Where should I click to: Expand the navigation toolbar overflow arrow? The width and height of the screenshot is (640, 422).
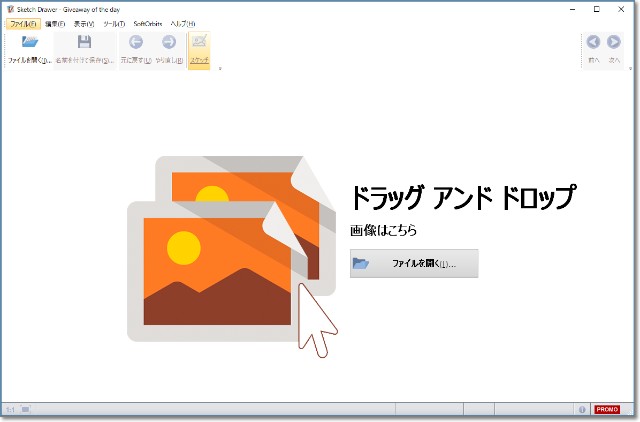click(629, 69)
